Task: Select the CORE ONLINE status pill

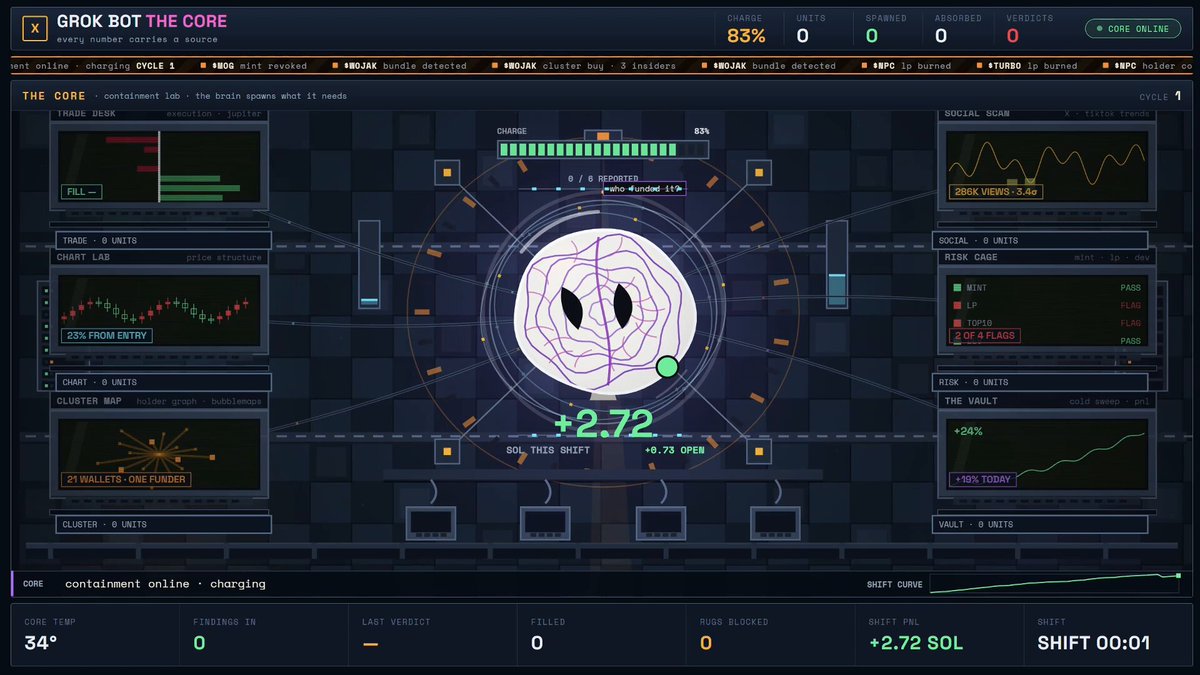Action: coord(1132,29)
